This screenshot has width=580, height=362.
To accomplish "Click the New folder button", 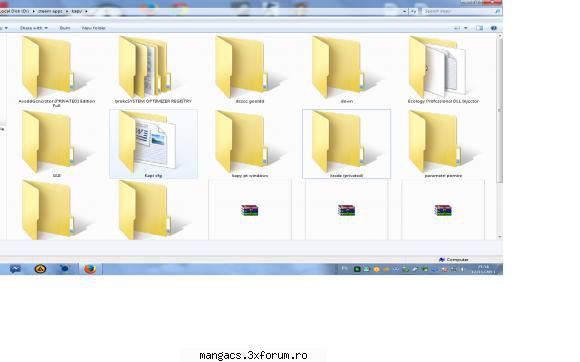I will point(94,28).
